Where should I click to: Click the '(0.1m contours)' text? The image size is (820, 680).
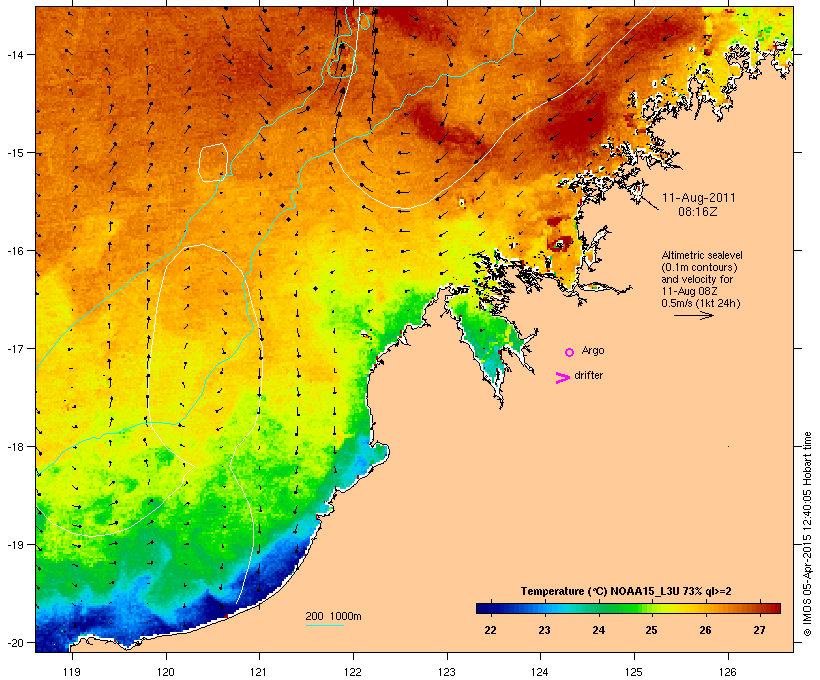[x=699, y=267]
